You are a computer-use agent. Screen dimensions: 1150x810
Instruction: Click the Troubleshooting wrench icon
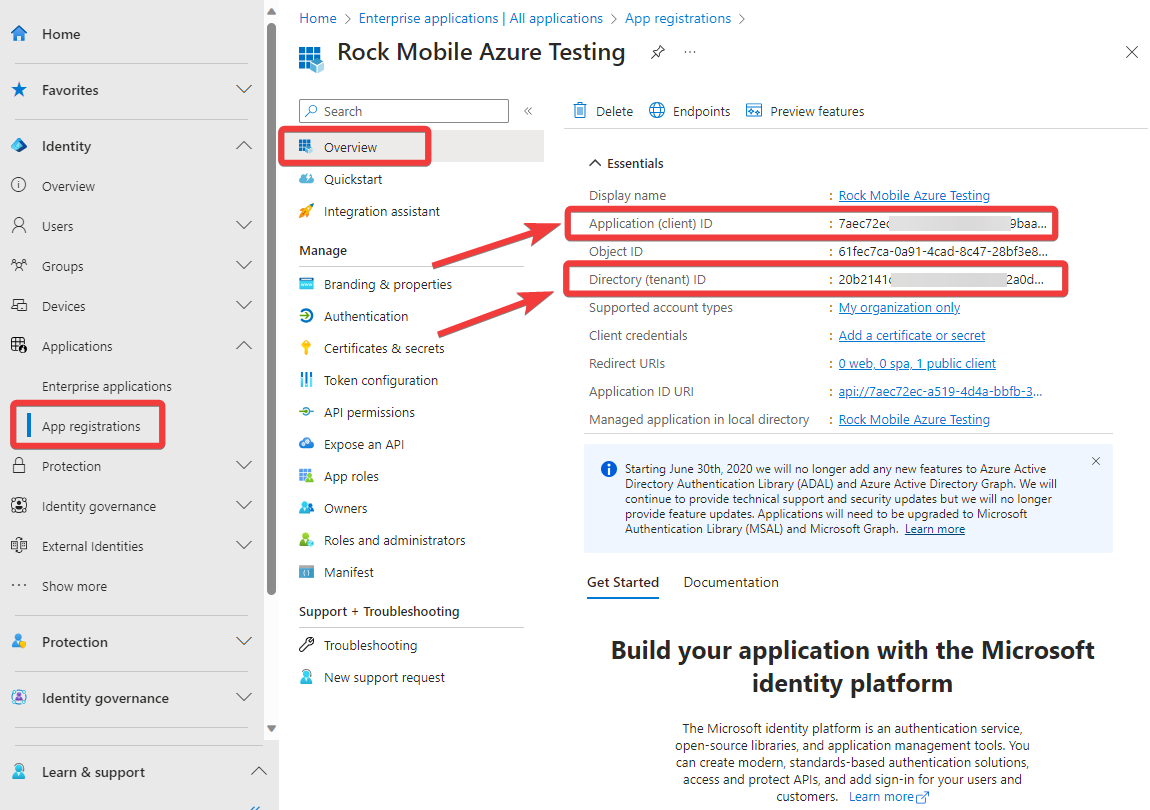pos(307,644)
